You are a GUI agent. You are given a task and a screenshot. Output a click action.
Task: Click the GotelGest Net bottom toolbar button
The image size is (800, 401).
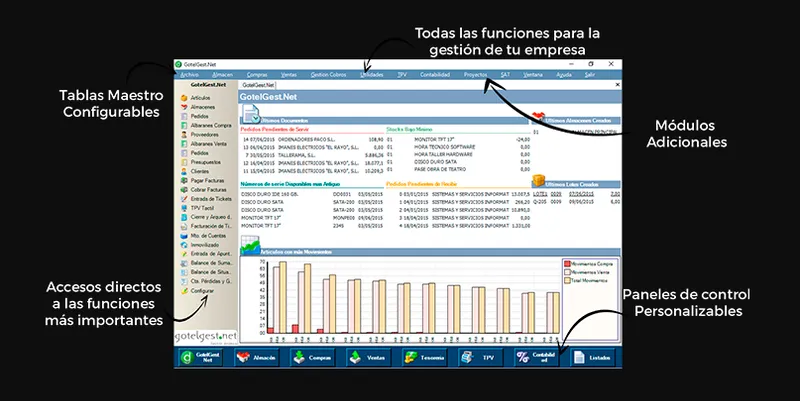pyautogui.click(x=201, y=357)
